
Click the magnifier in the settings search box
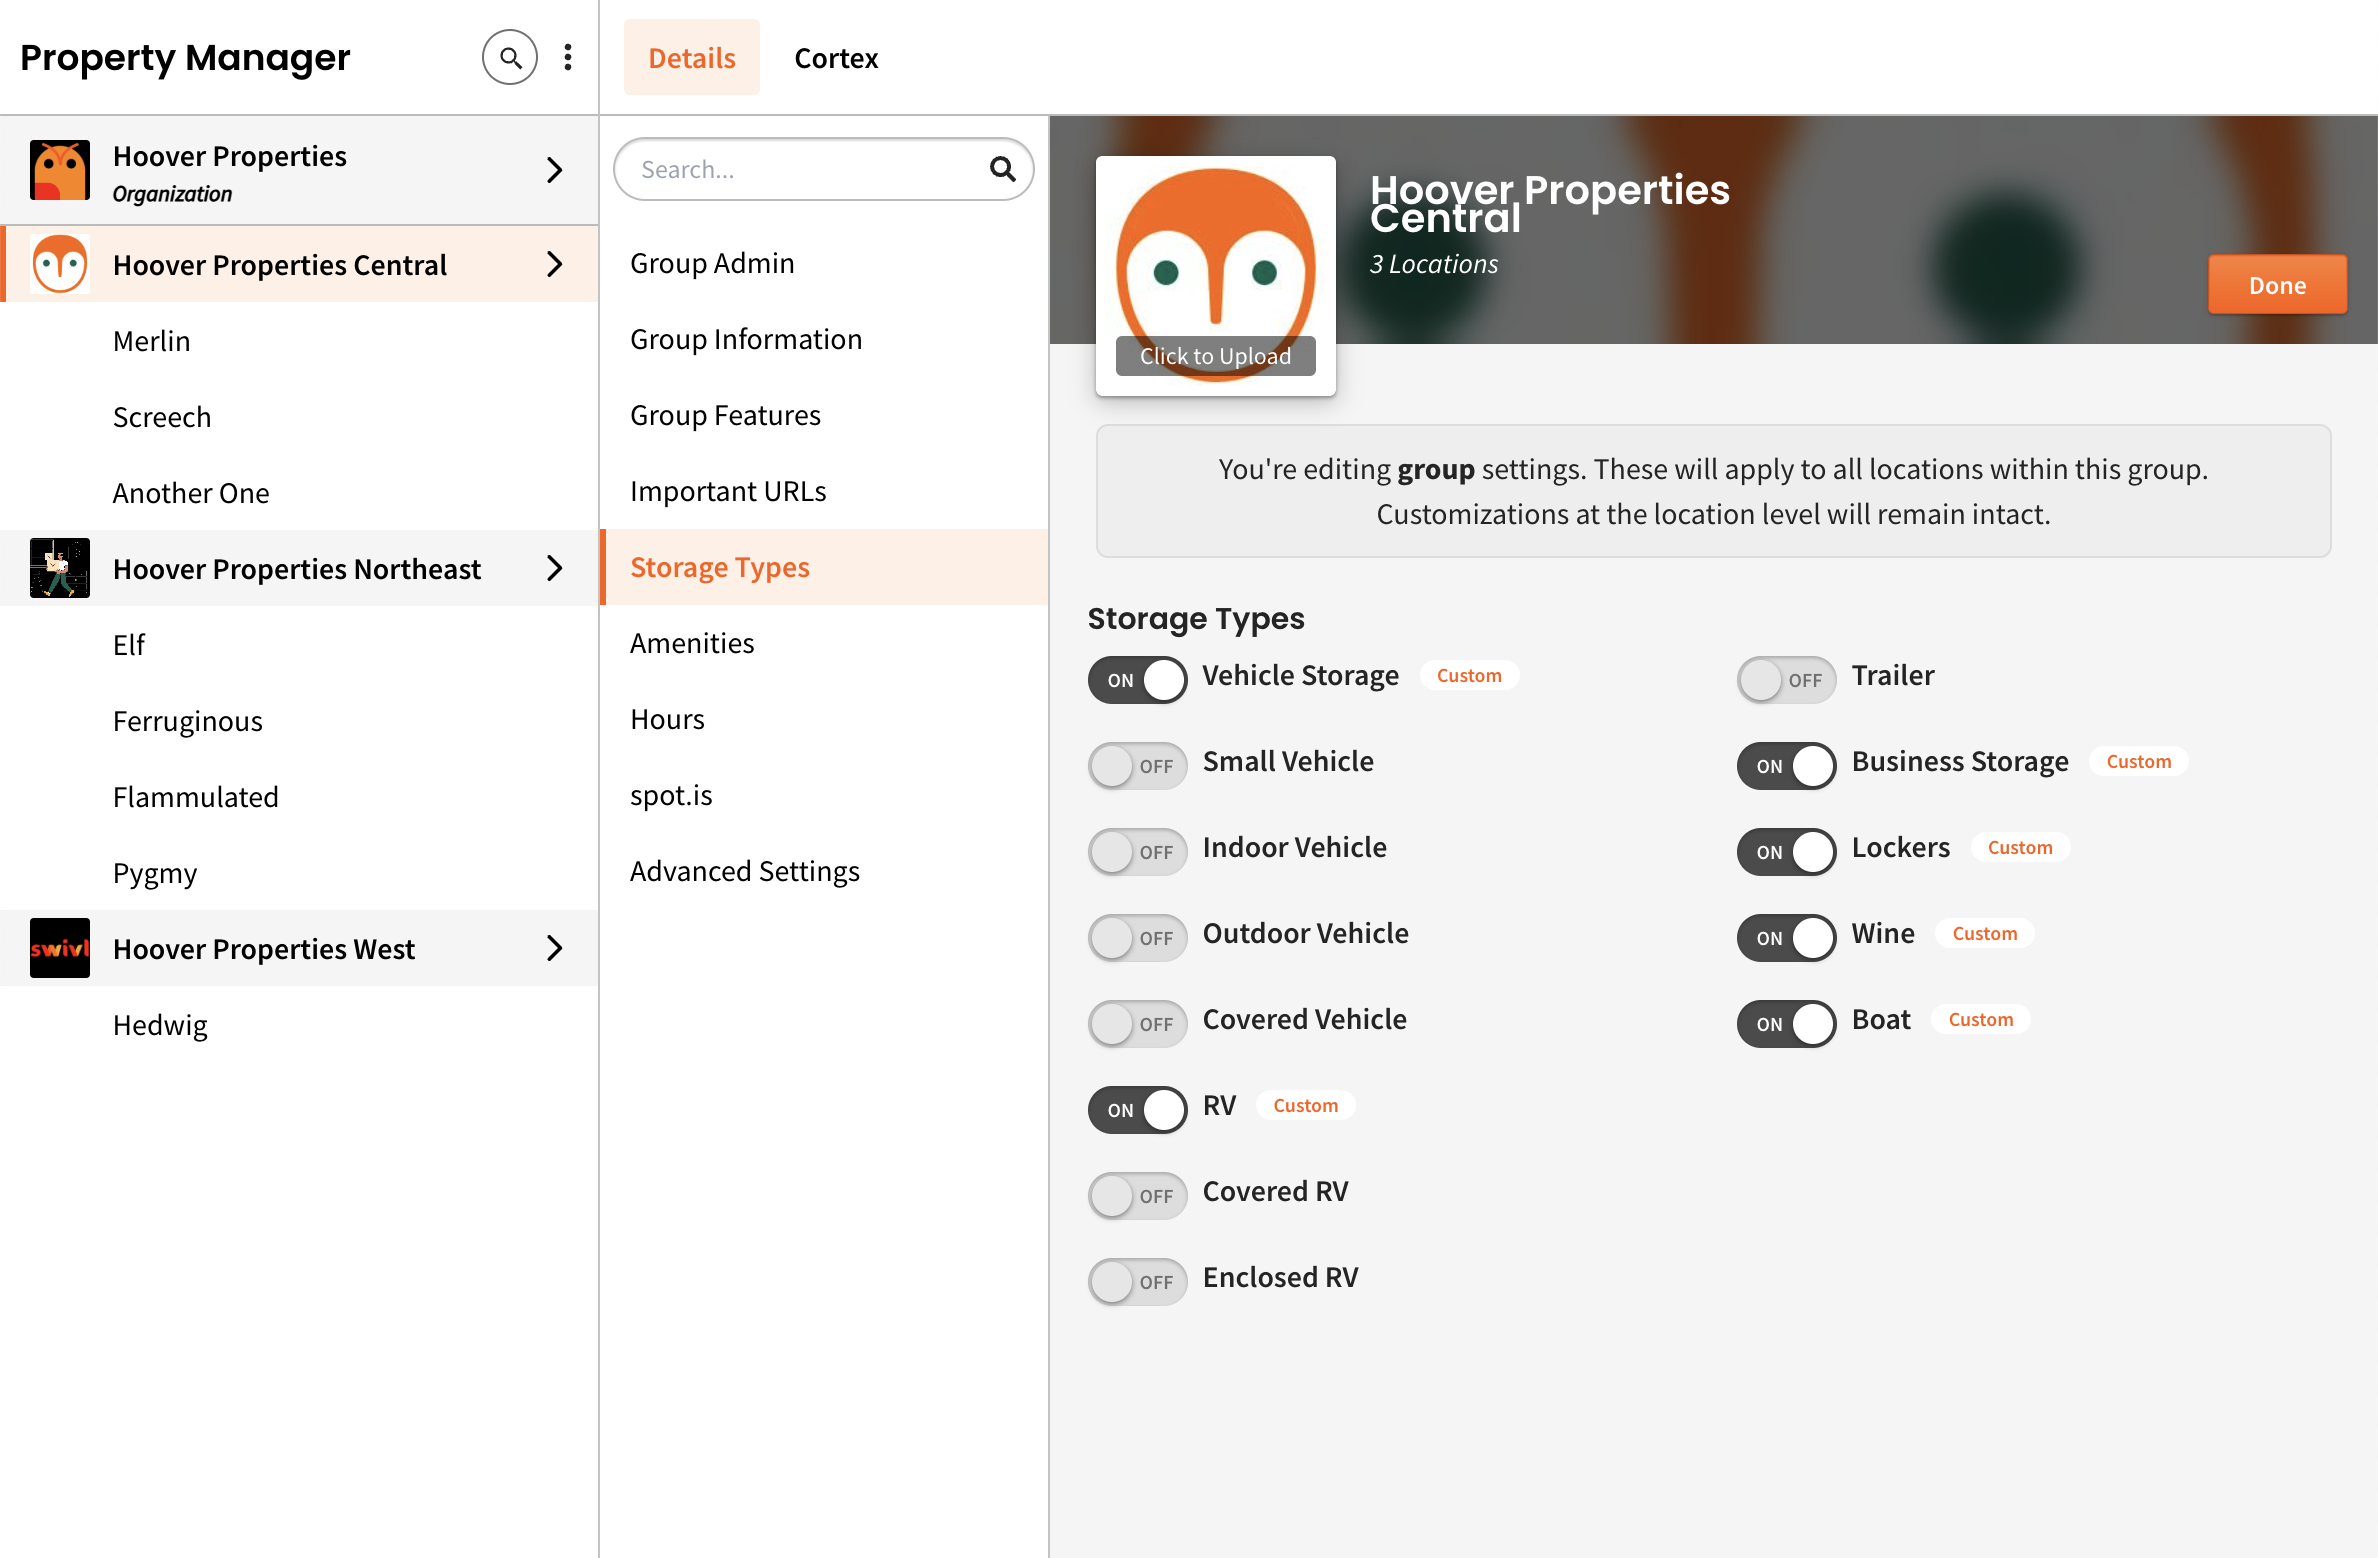pos(1002,169)
